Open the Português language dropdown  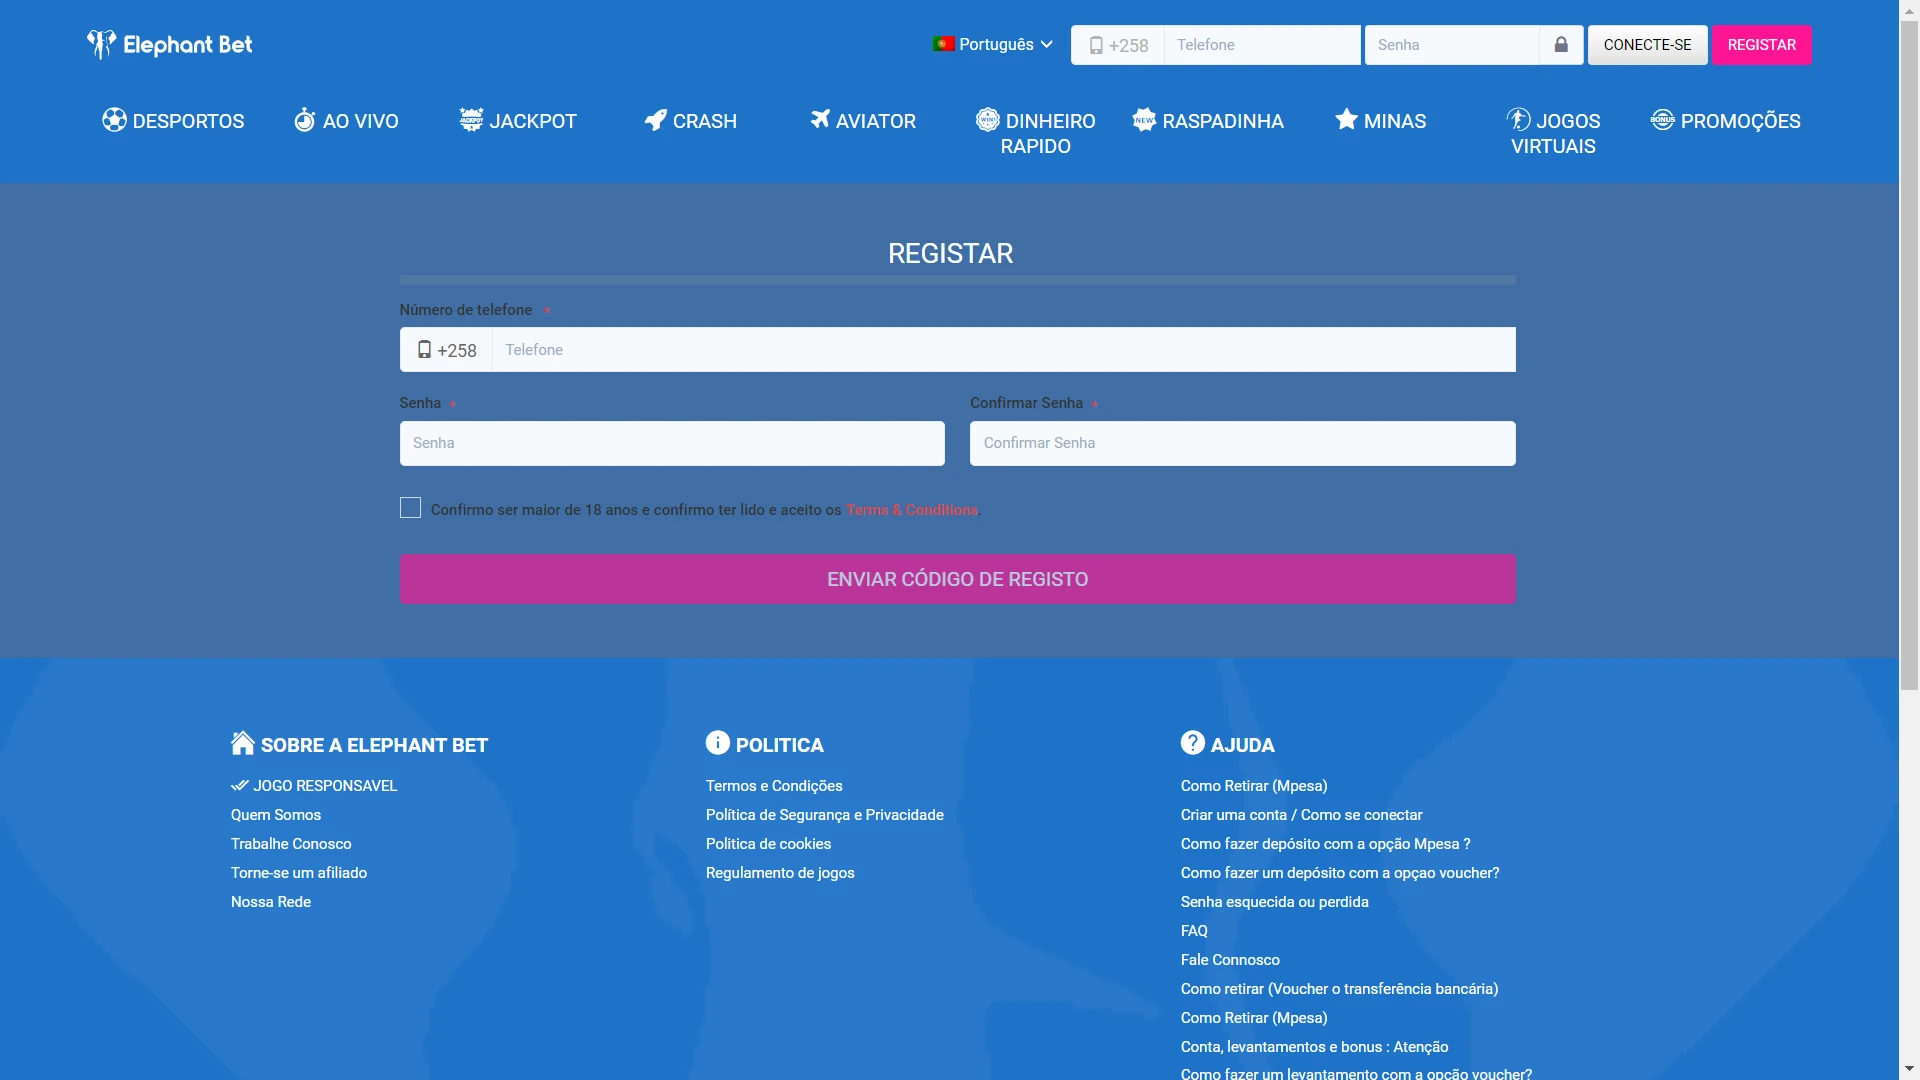tap(993, 45)
